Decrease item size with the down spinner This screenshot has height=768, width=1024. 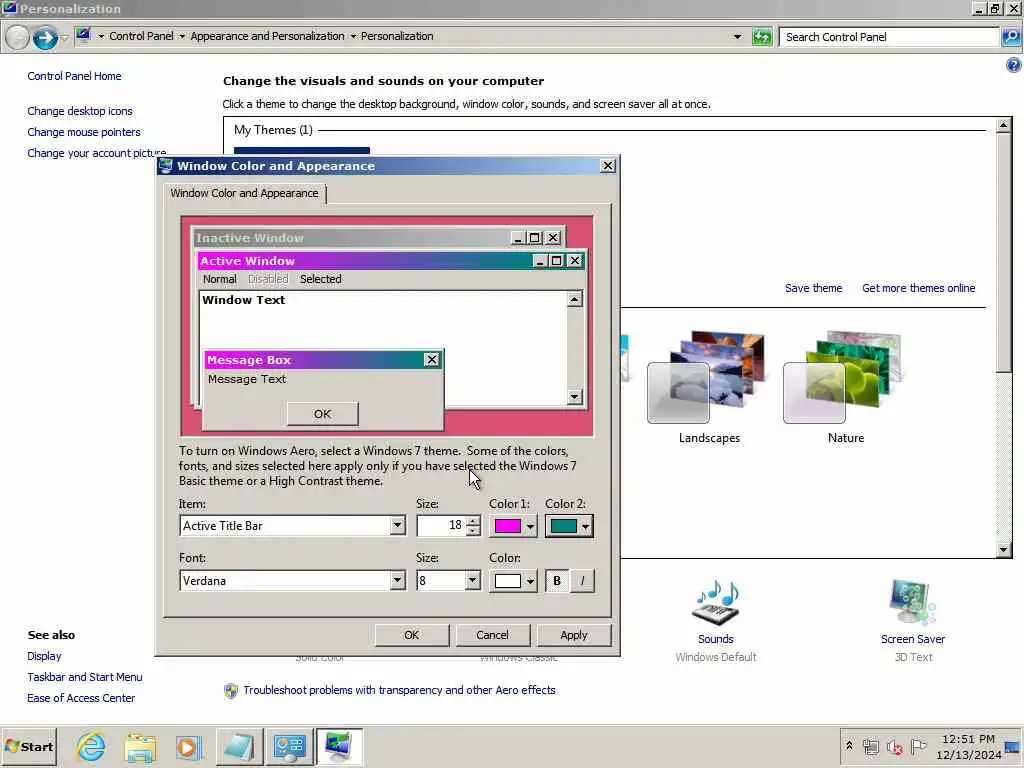click(473, 531)
